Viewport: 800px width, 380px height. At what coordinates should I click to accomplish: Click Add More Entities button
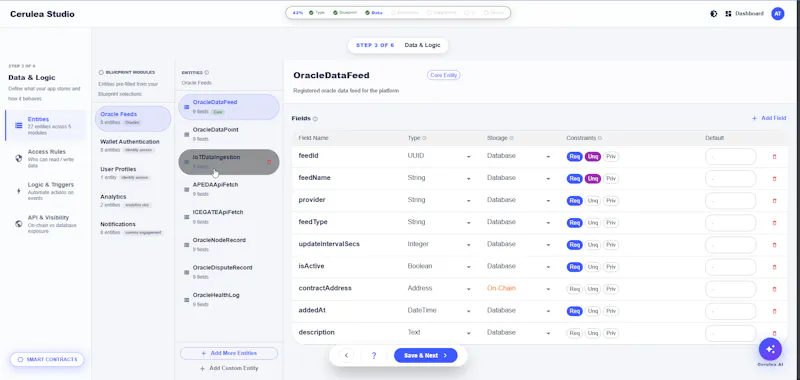click(x=229, y=353)
